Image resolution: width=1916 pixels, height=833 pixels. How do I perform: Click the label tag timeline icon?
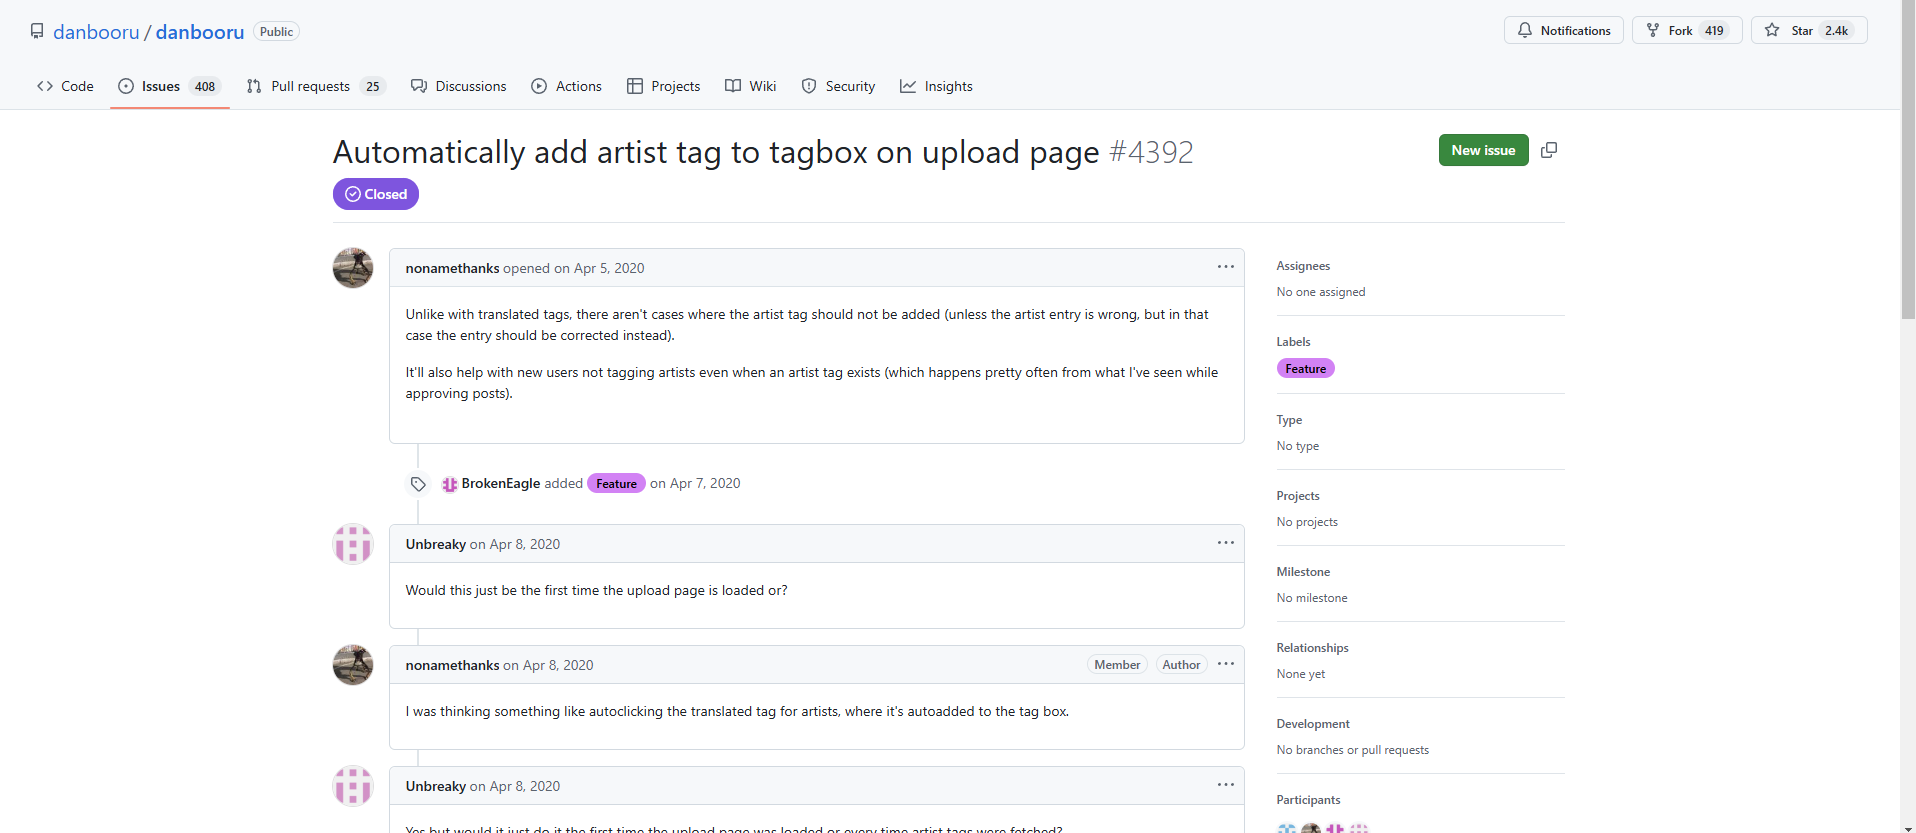click(x=418, y=484)
